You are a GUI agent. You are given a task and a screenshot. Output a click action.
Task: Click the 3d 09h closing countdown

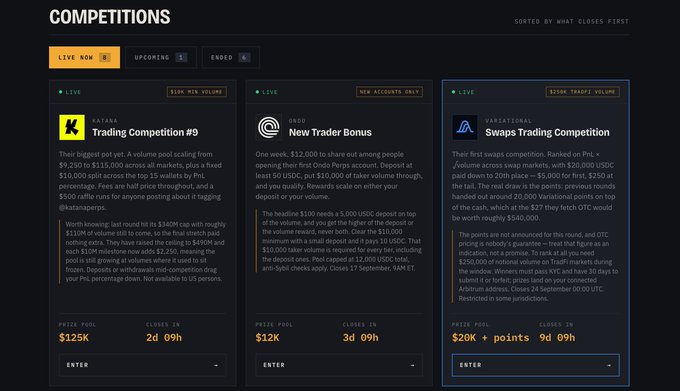(x=360, y=337)
